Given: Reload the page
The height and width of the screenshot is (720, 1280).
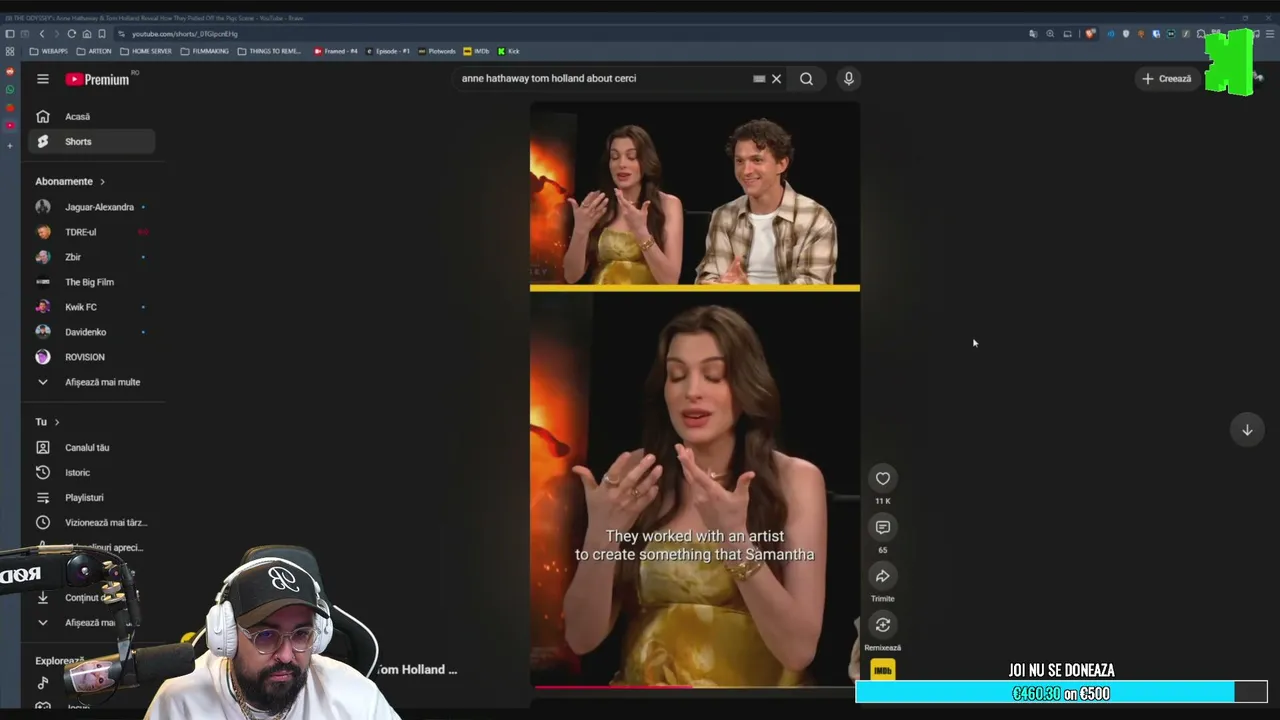Looking at the screenshot, I should 72,34.
